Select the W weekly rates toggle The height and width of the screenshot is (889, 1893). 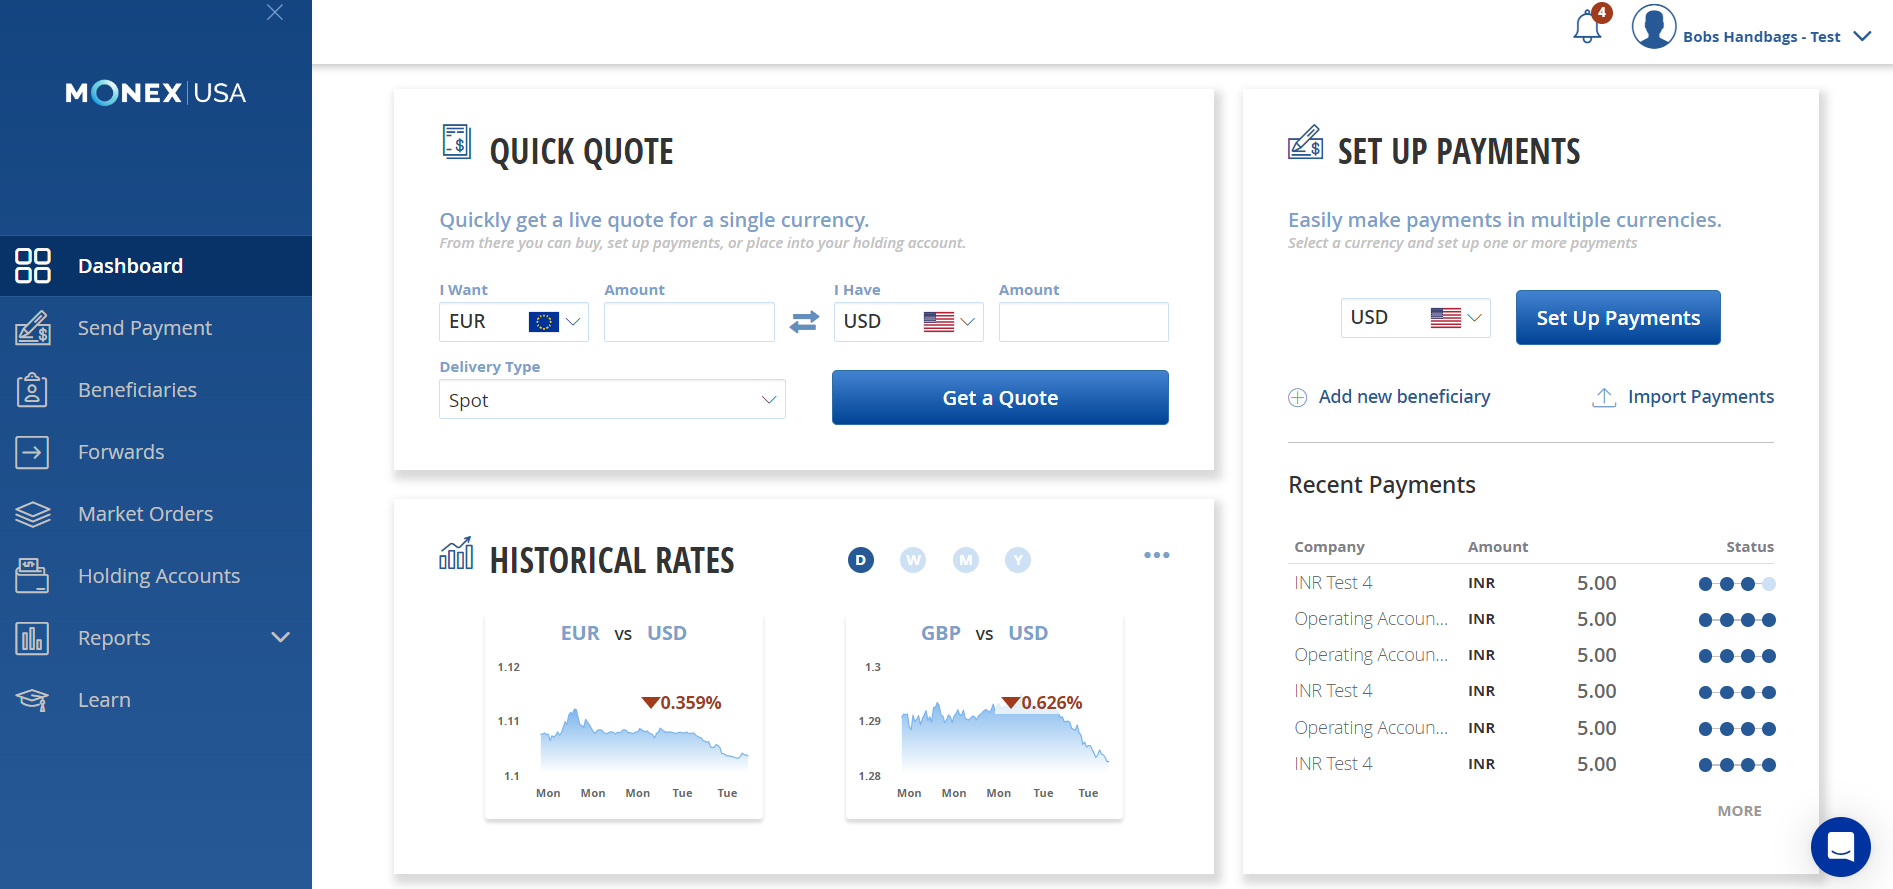[x=913, y=560]
